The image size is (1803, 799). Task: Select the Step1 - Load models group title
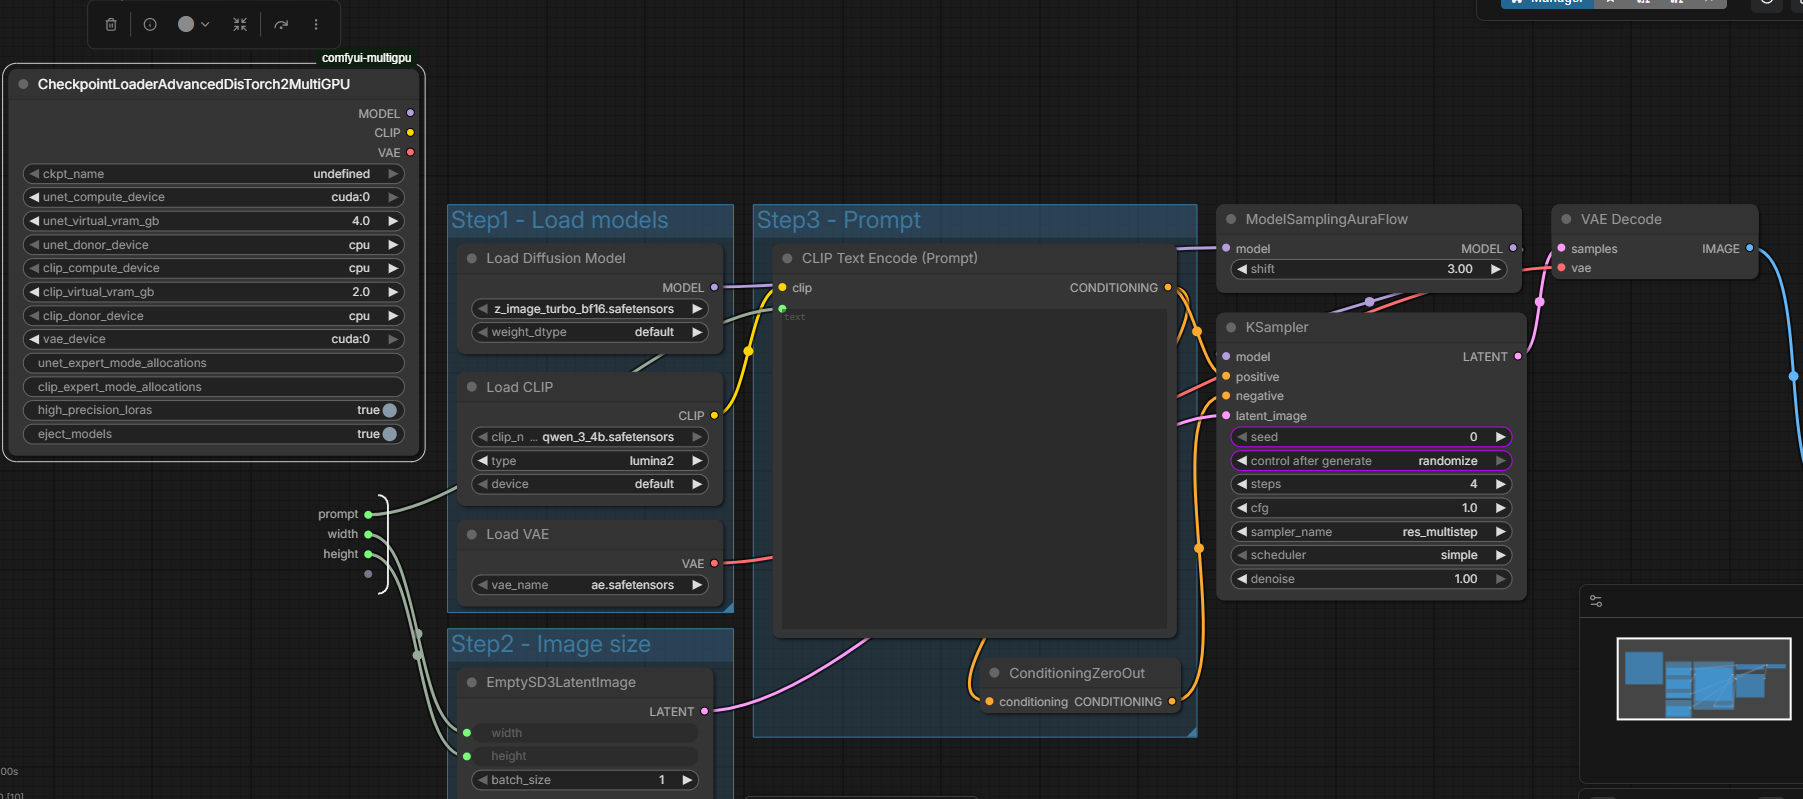pyautogui.click(x=560, y=220)
